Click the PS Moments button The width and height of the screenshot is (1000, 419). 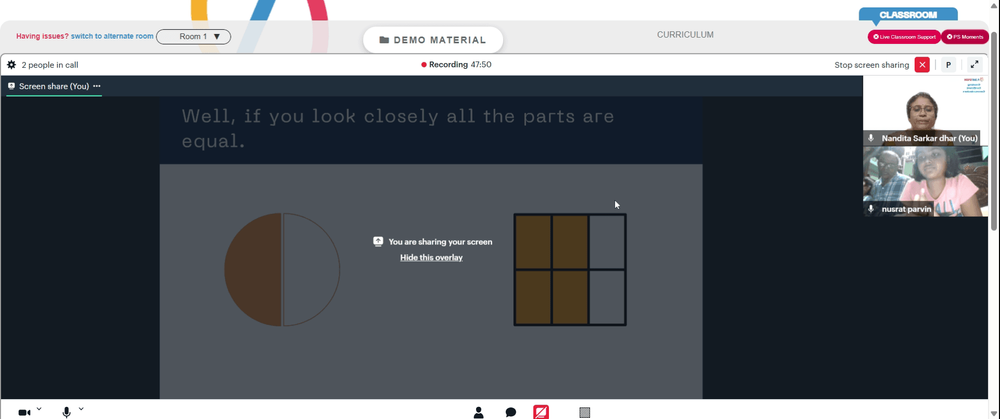[965, 37]
